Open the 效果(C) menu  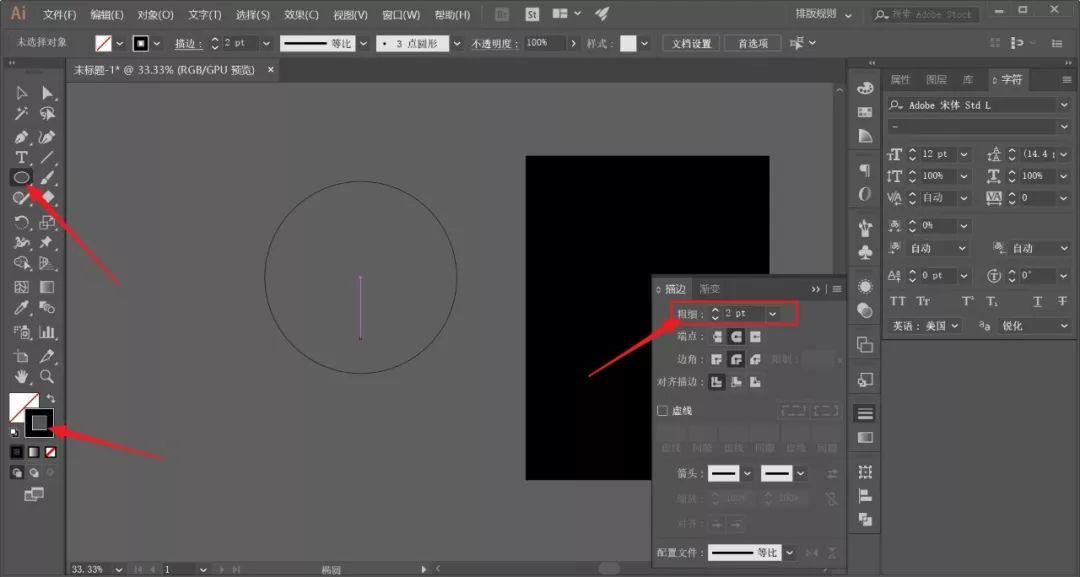(x=301, y=14)
